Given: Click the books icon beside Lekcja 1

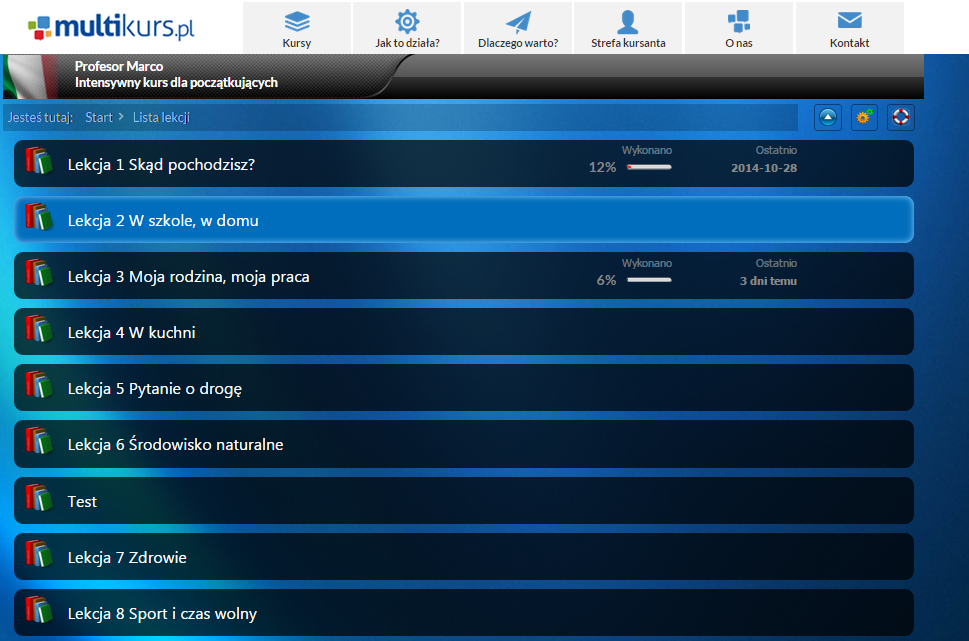Looking at the screenshot, I should coord(38,163).
